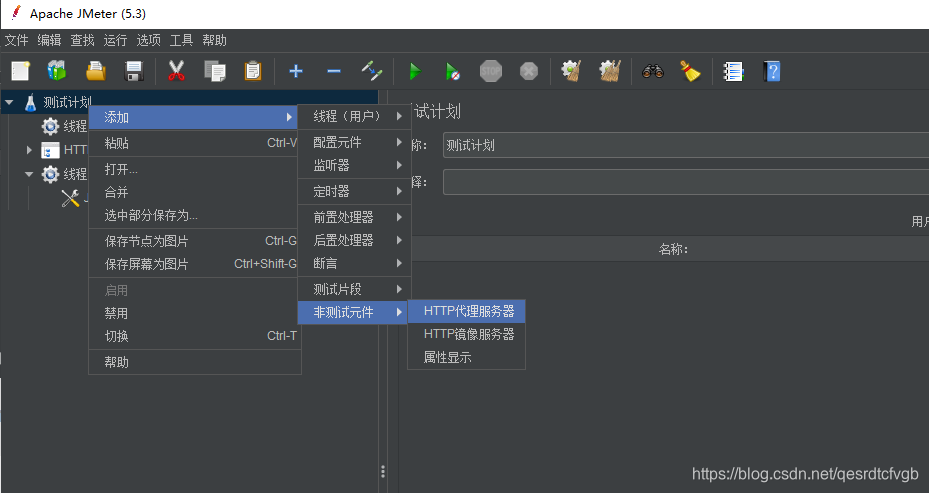Click the Save floppy disk icon
Image resolution: width=929 pixels, height=493 pixels.
click(x=134, y=71)
